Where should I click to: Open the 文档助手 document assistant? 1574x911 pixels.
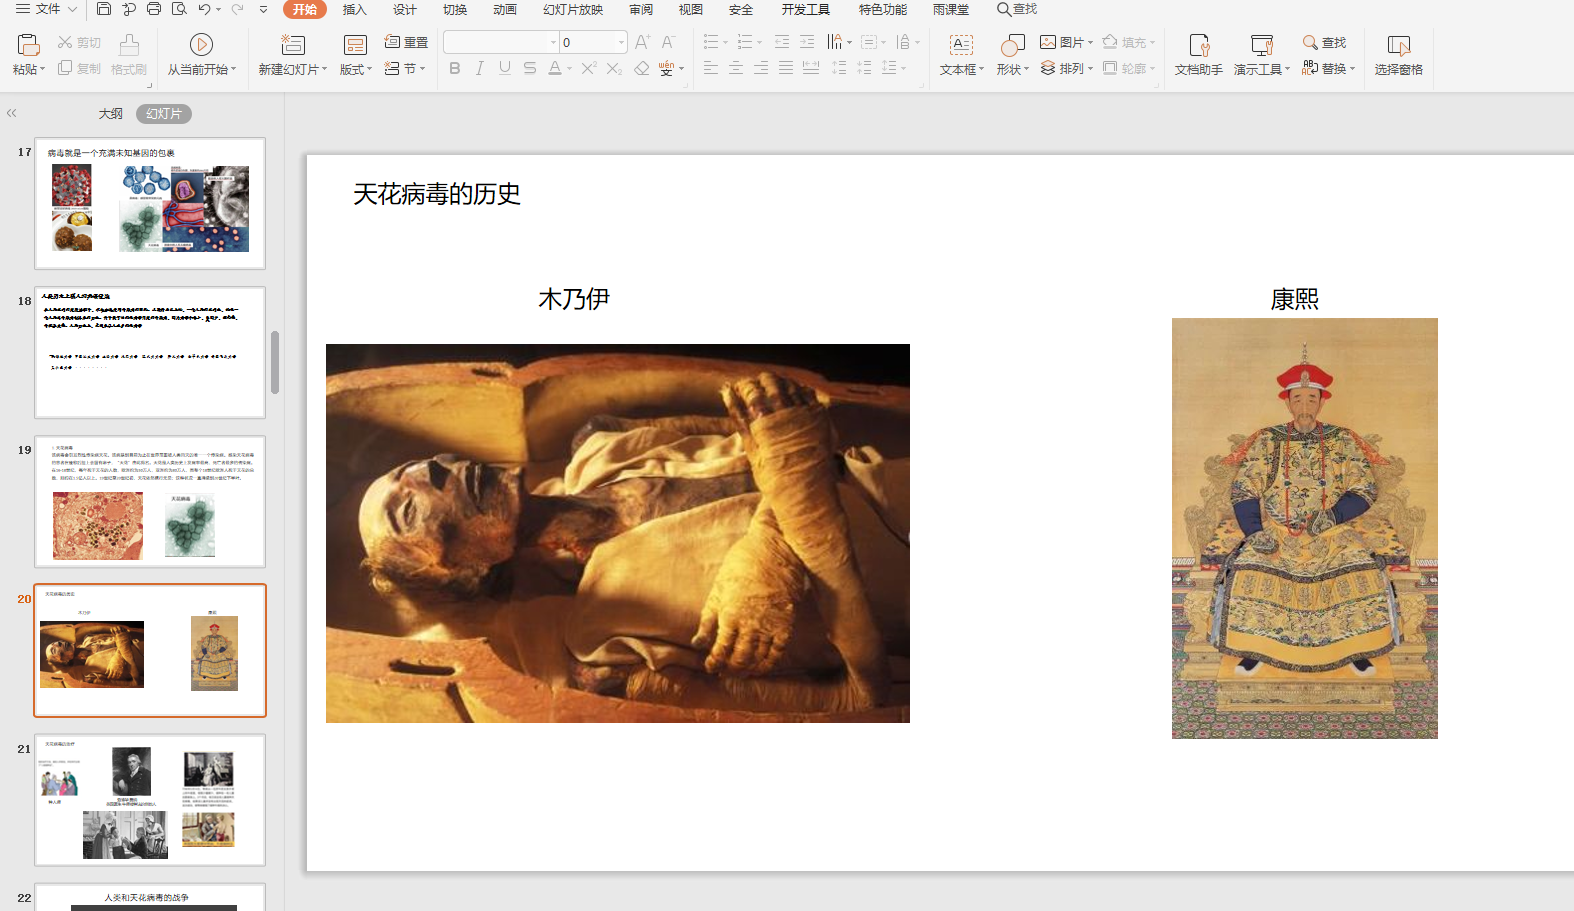[x=1198, y=44]
